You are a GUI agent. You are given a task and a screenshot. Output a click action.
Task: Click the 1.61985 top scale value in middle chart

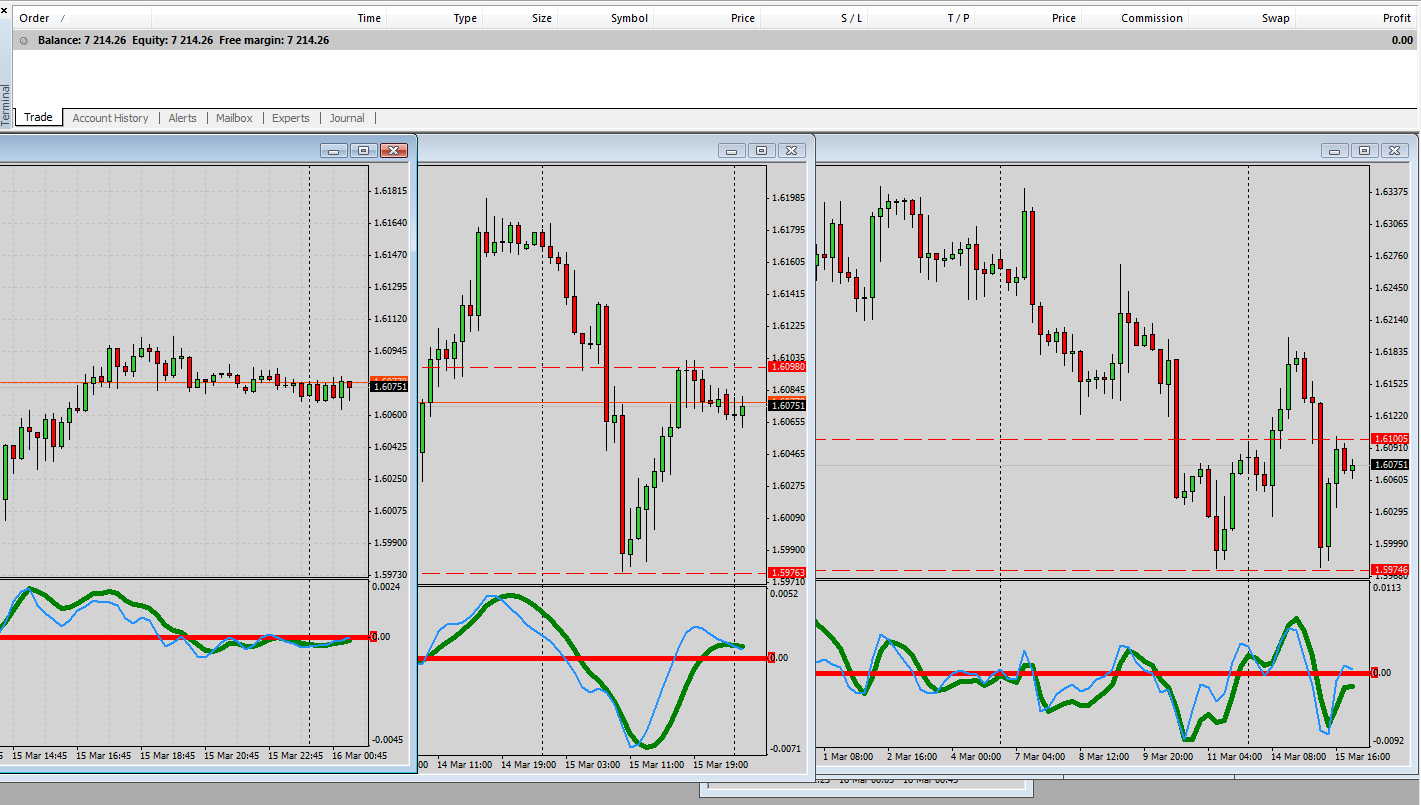coord(789,198)
